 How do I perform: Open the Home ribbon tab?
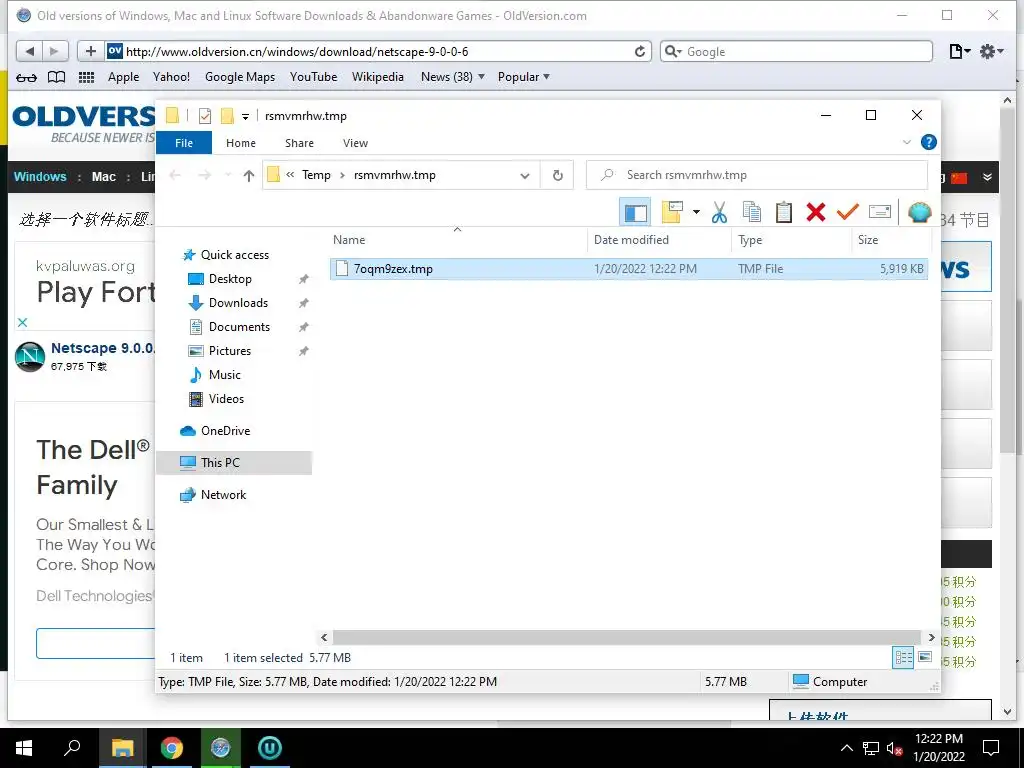pyautogui.click(x=241, y=143)
